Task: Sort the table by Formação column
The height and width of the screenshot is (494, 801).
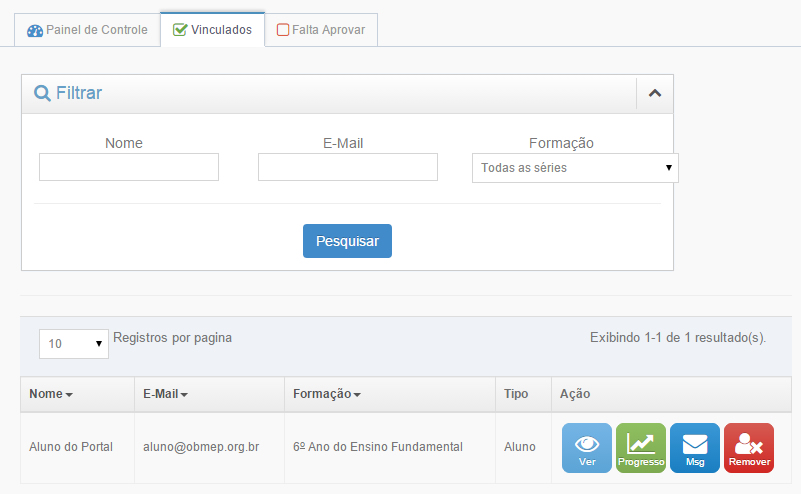Action: click(x=327, y=394)
